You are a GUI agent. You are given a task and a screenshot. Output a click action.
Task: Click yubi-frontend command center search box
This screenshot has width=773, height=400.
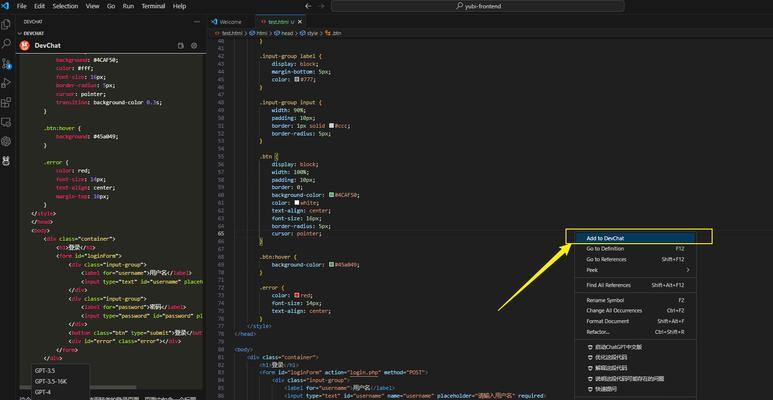click(477, 6)
